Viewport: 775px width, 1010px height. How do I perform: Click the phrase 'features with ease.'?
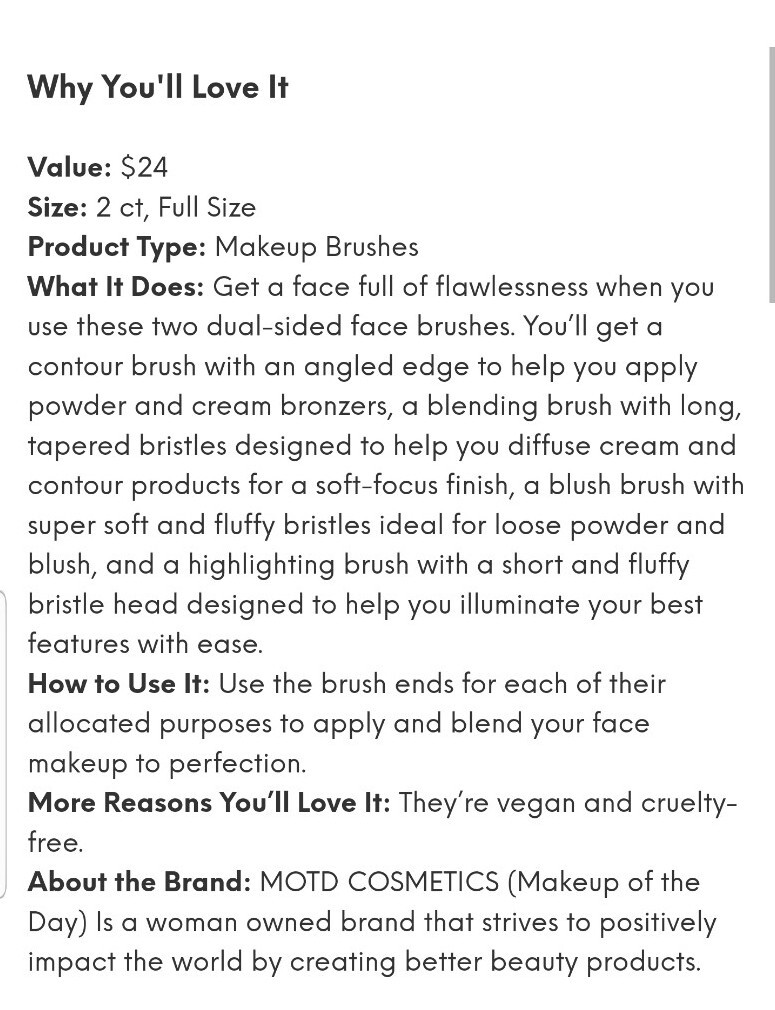click(x=146, y=643)
